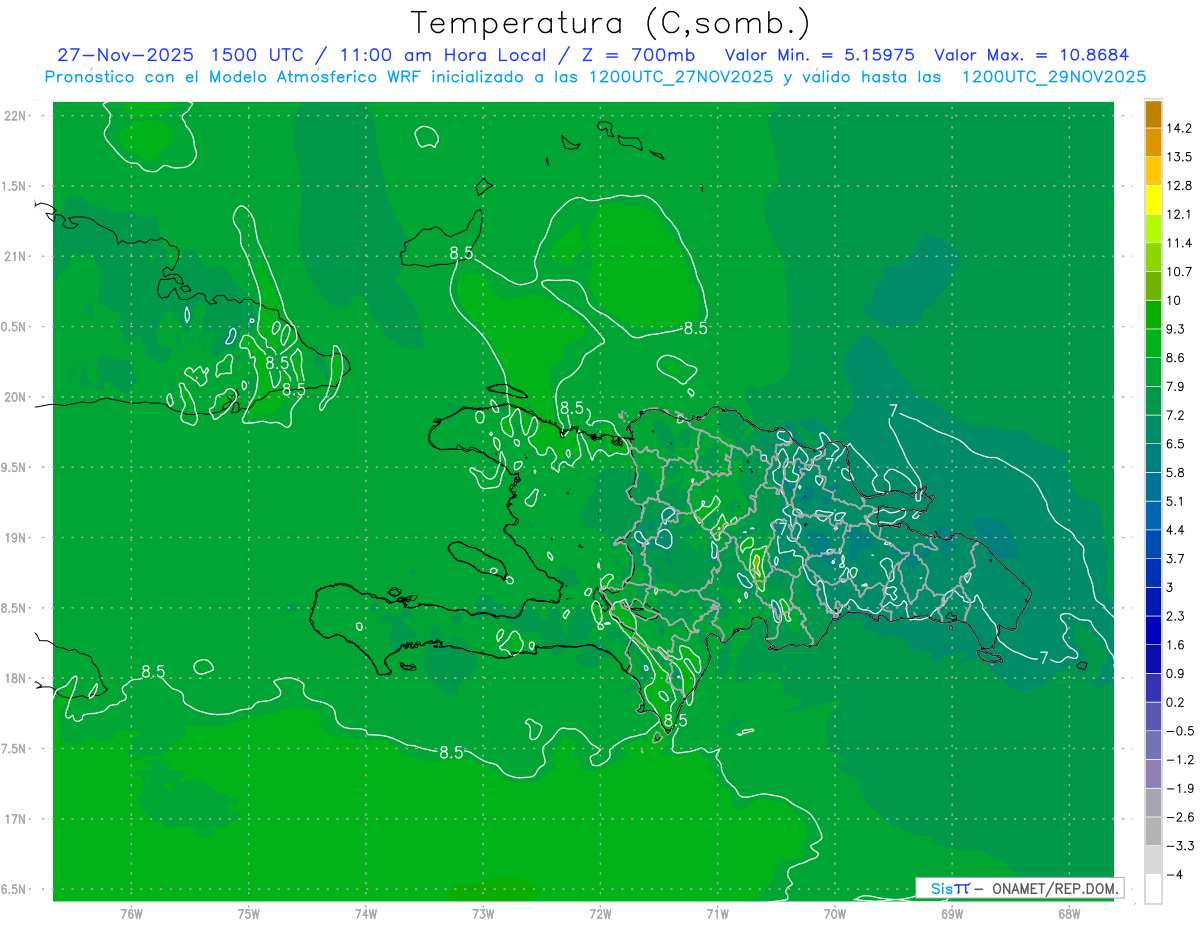Click the swatch between 7.2 and 6.5

pyautogui.click(x=1153, y=429)
